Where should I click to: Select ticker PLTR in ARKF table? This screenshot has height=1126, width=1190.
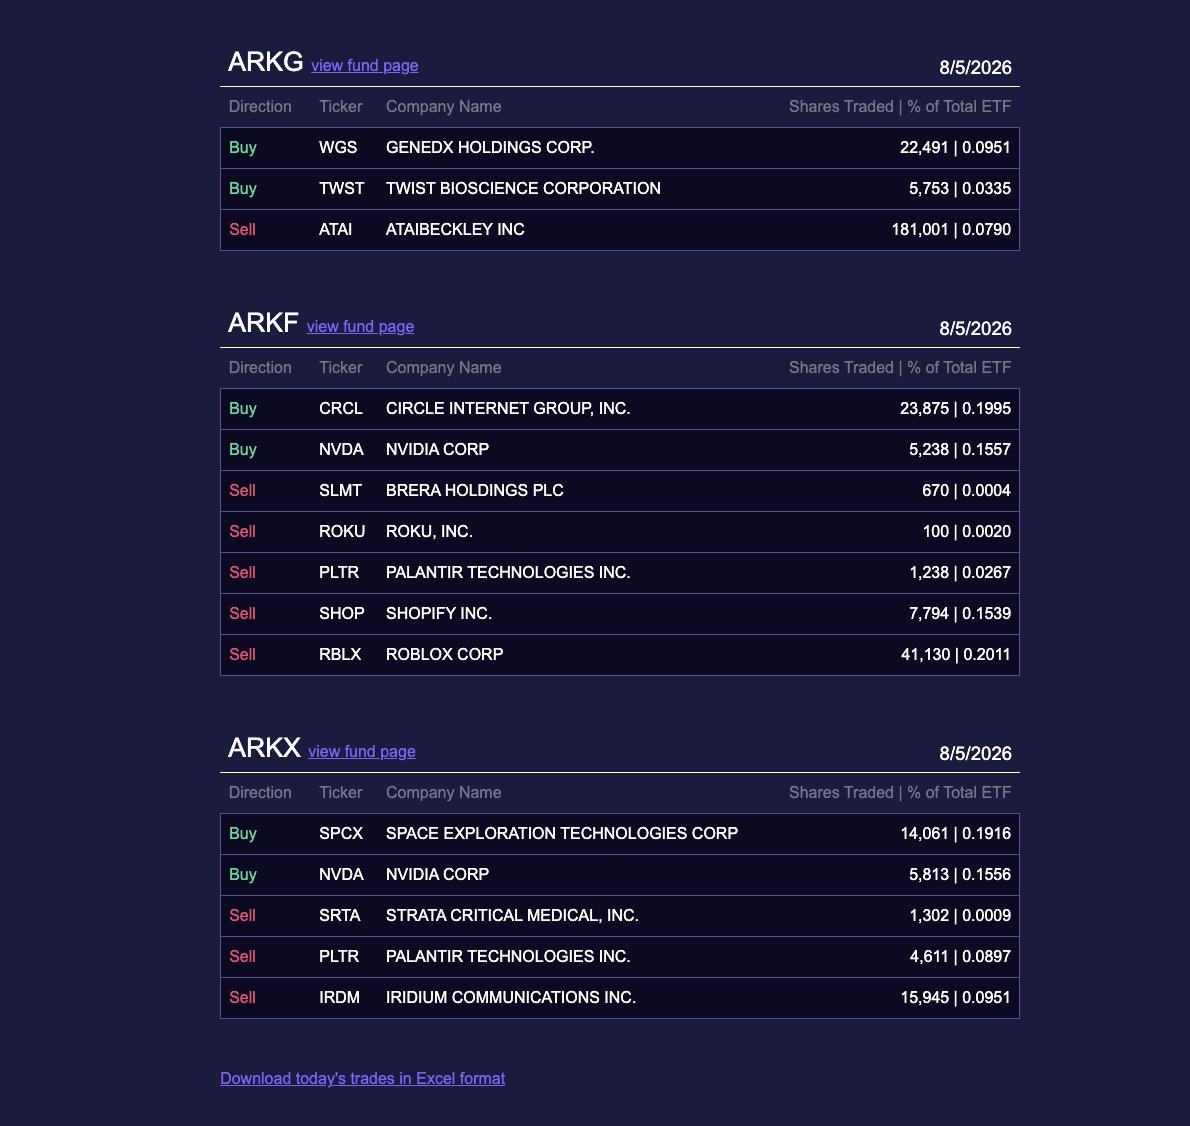(338, 572)
